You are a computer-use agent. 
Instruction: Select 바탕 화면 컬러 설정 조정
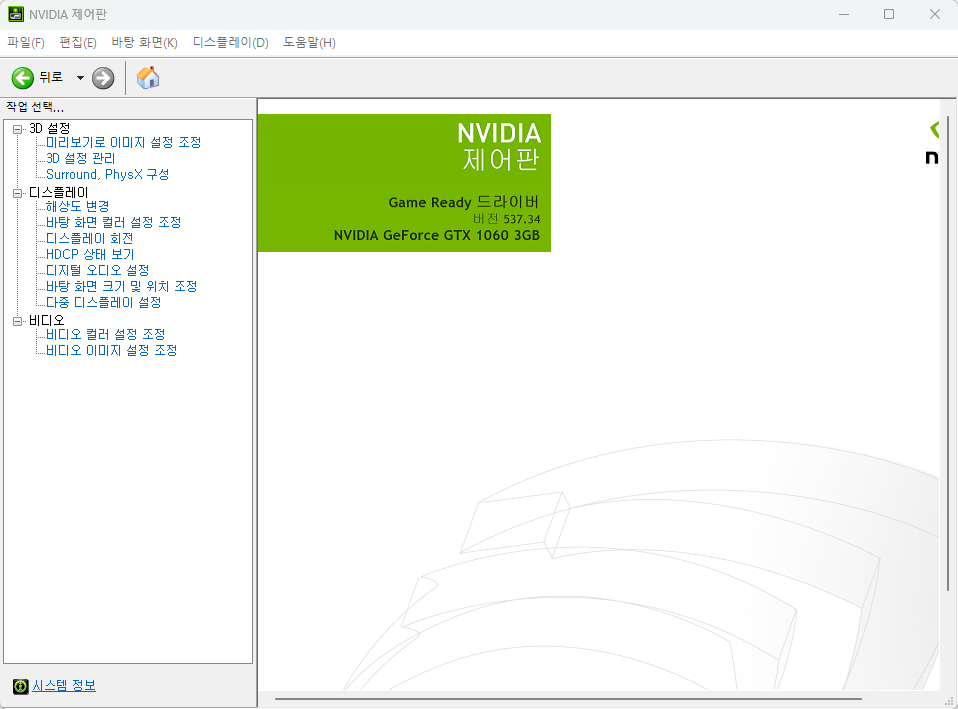[x=114, y=222]
